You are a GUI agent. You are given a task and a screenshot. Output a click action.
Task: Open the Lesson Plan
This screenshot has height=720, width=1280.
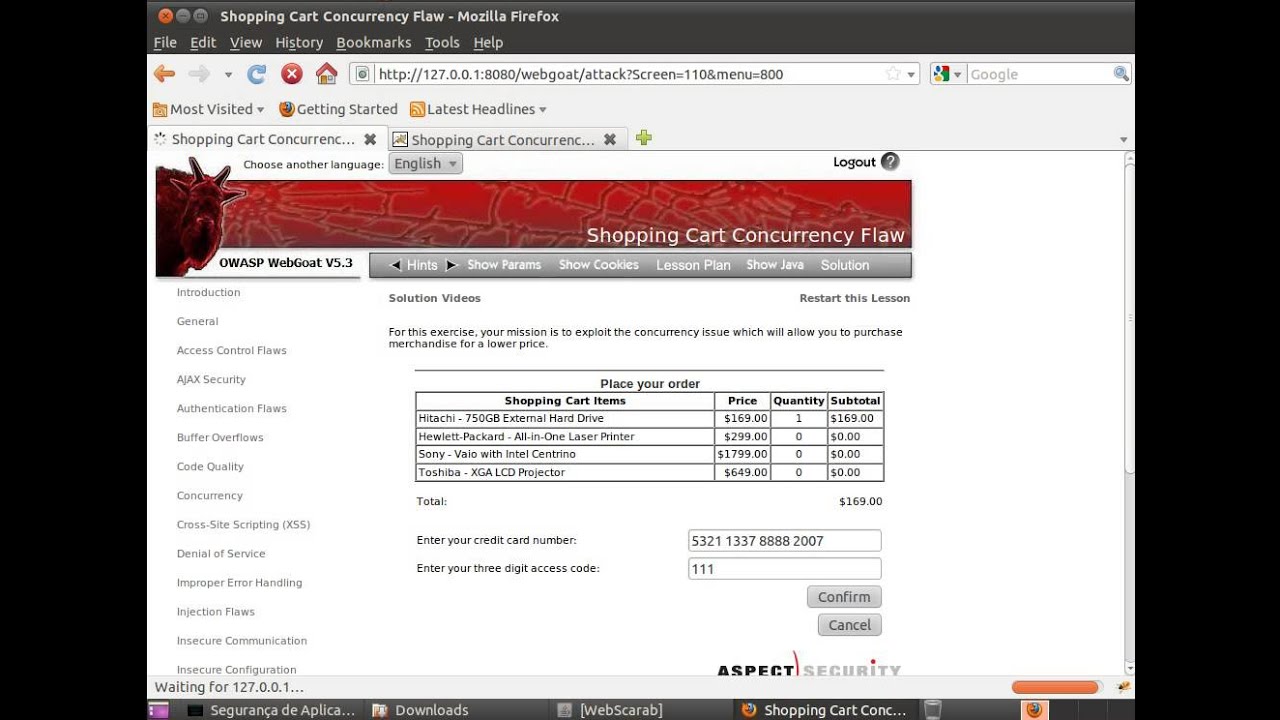[693, 265]
